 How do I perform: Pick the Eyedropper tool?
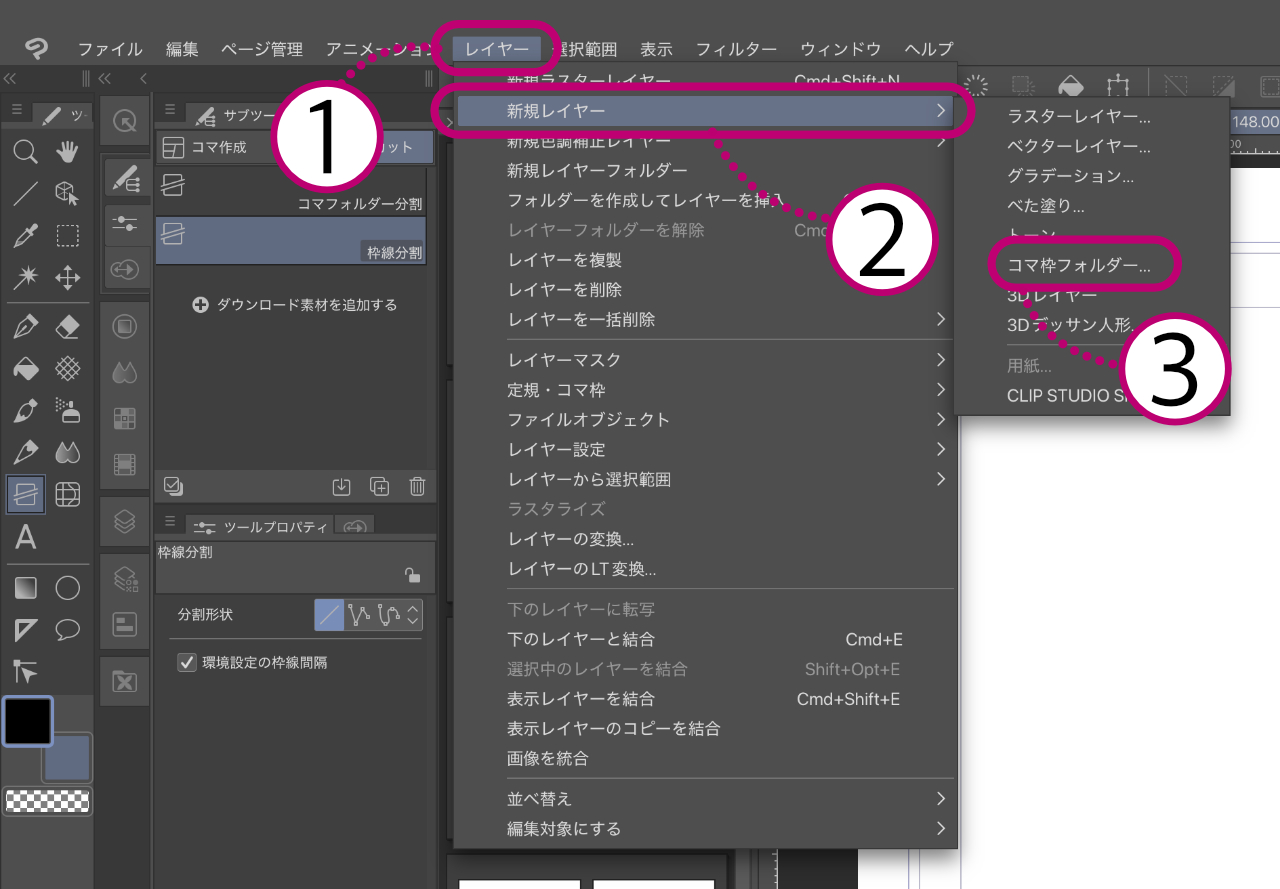click(26, 236)
